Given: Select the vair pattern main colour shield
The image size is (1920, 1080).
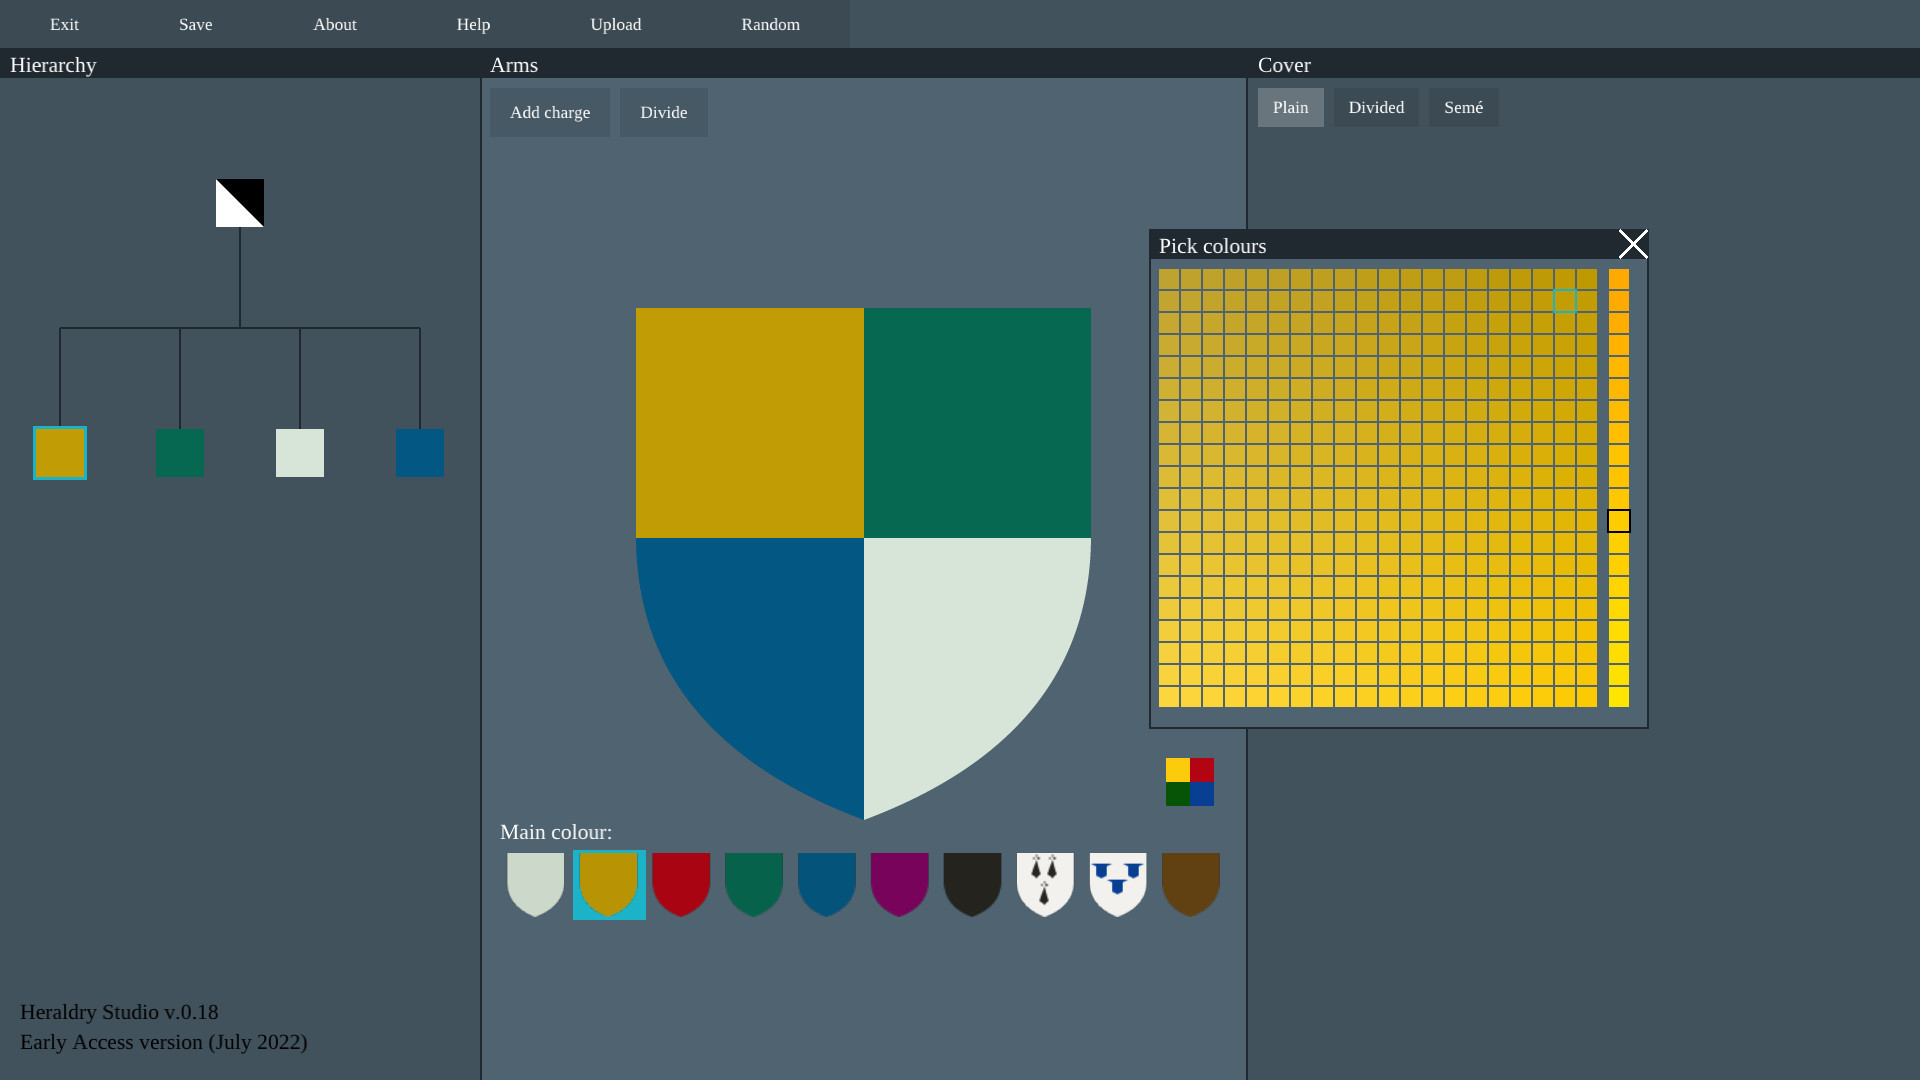Looking at the screenshot, I should tap(1117, 884).
